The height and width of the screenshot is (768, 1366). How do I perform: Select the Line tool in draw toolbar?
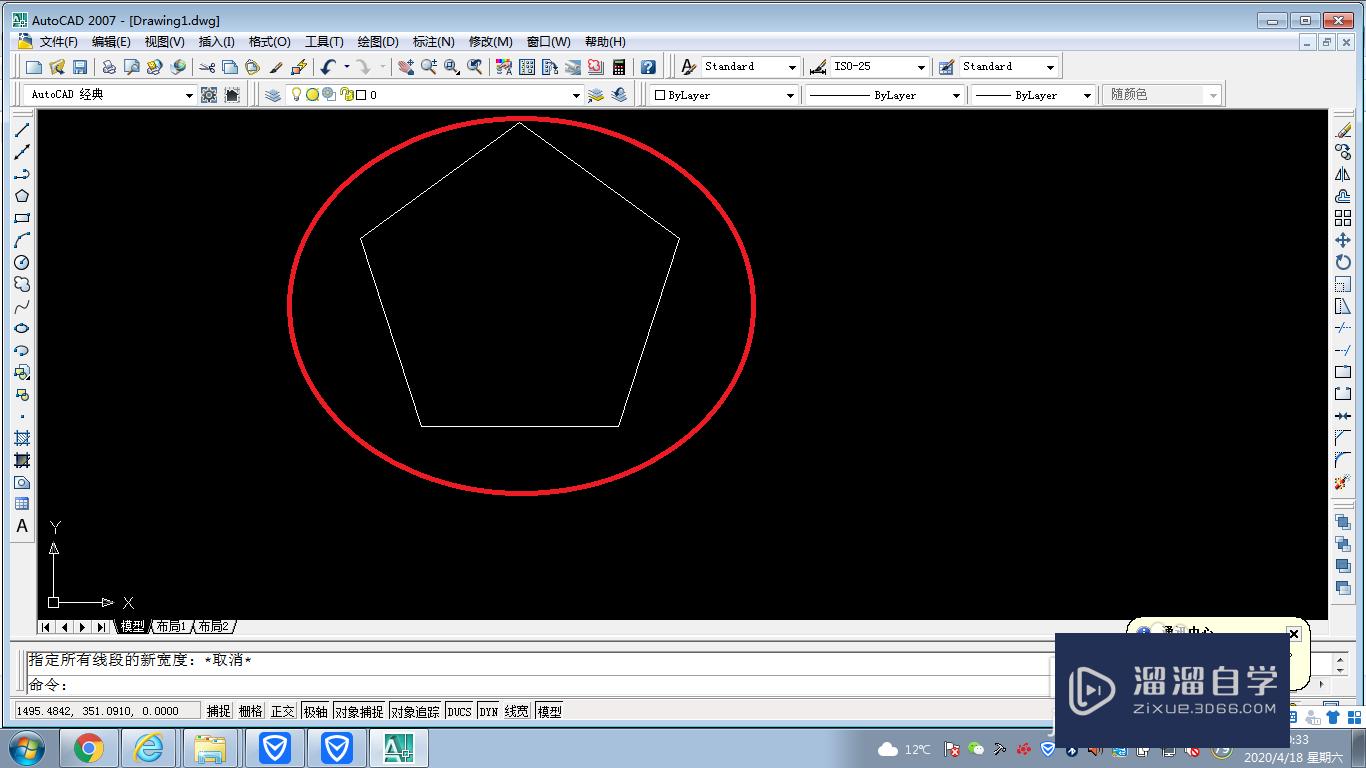pos(21,131)
